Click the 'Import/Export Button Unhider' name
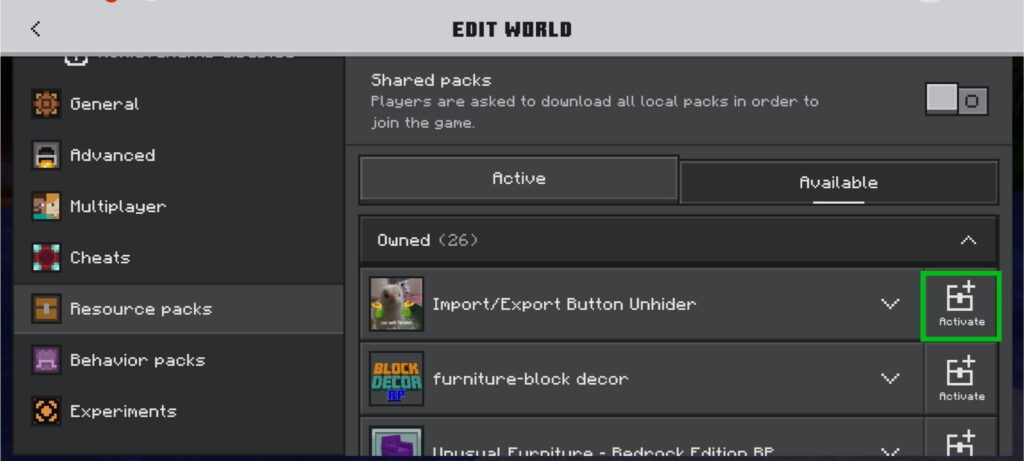1024x461 pixels. point(564,304)
